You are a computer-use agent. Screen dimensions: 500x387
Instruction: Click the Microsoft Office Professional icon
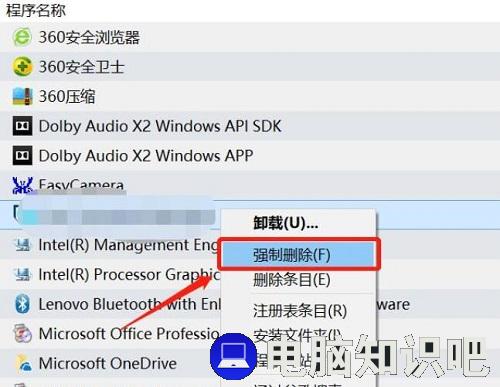click(x=22, y=333)
